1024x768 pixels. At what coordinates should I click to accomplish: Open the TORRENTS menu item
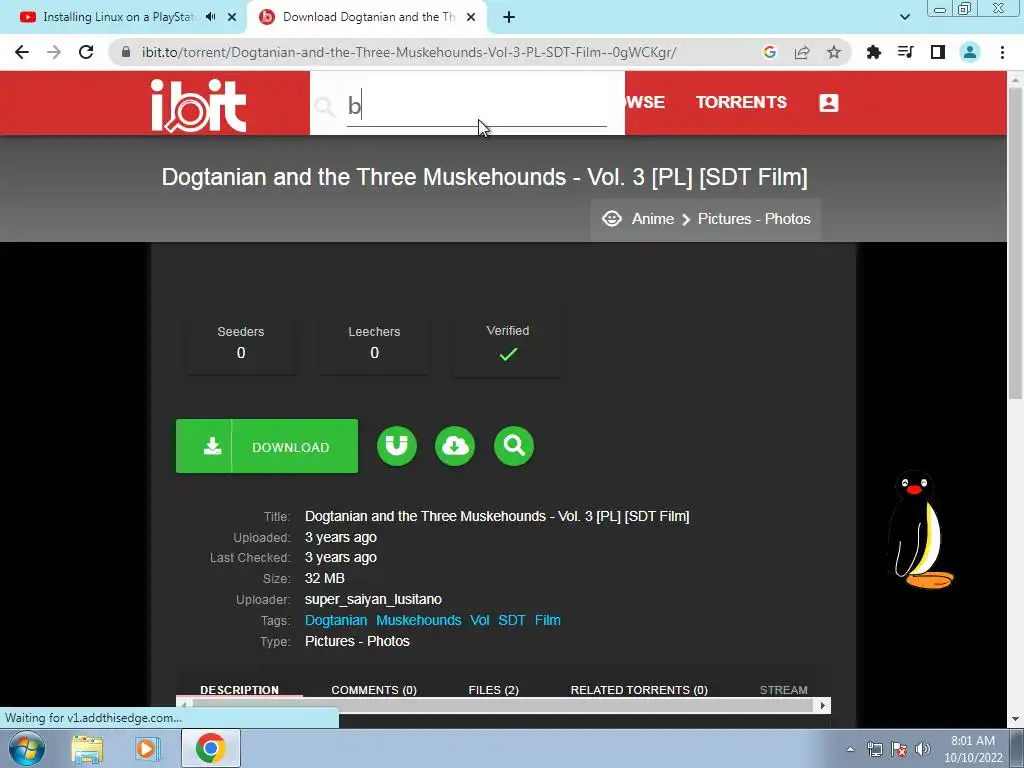[741, 103]
